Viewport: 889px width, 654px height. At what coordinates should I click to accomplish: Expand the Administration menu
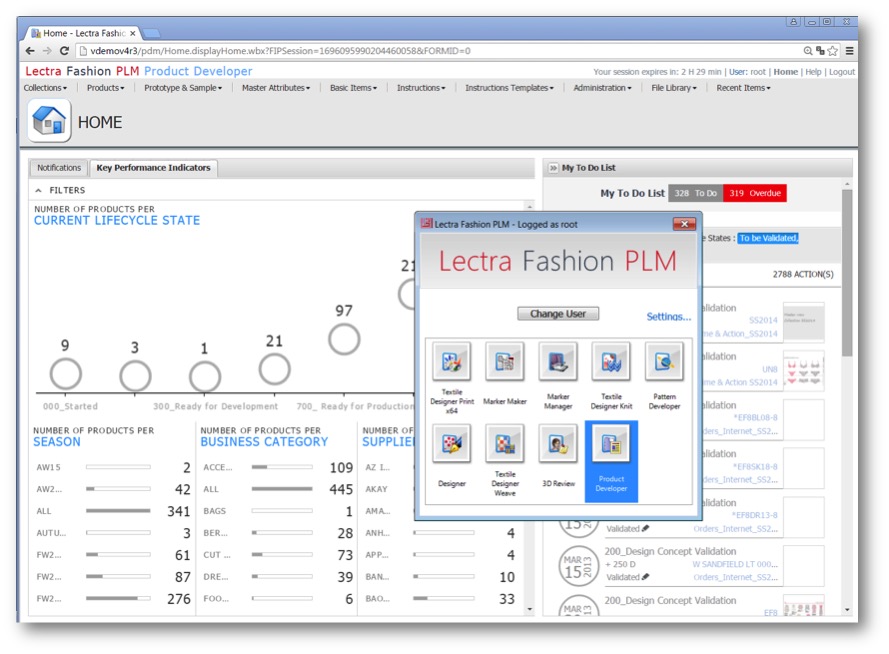pyautogui.click(x=602, y=88)
